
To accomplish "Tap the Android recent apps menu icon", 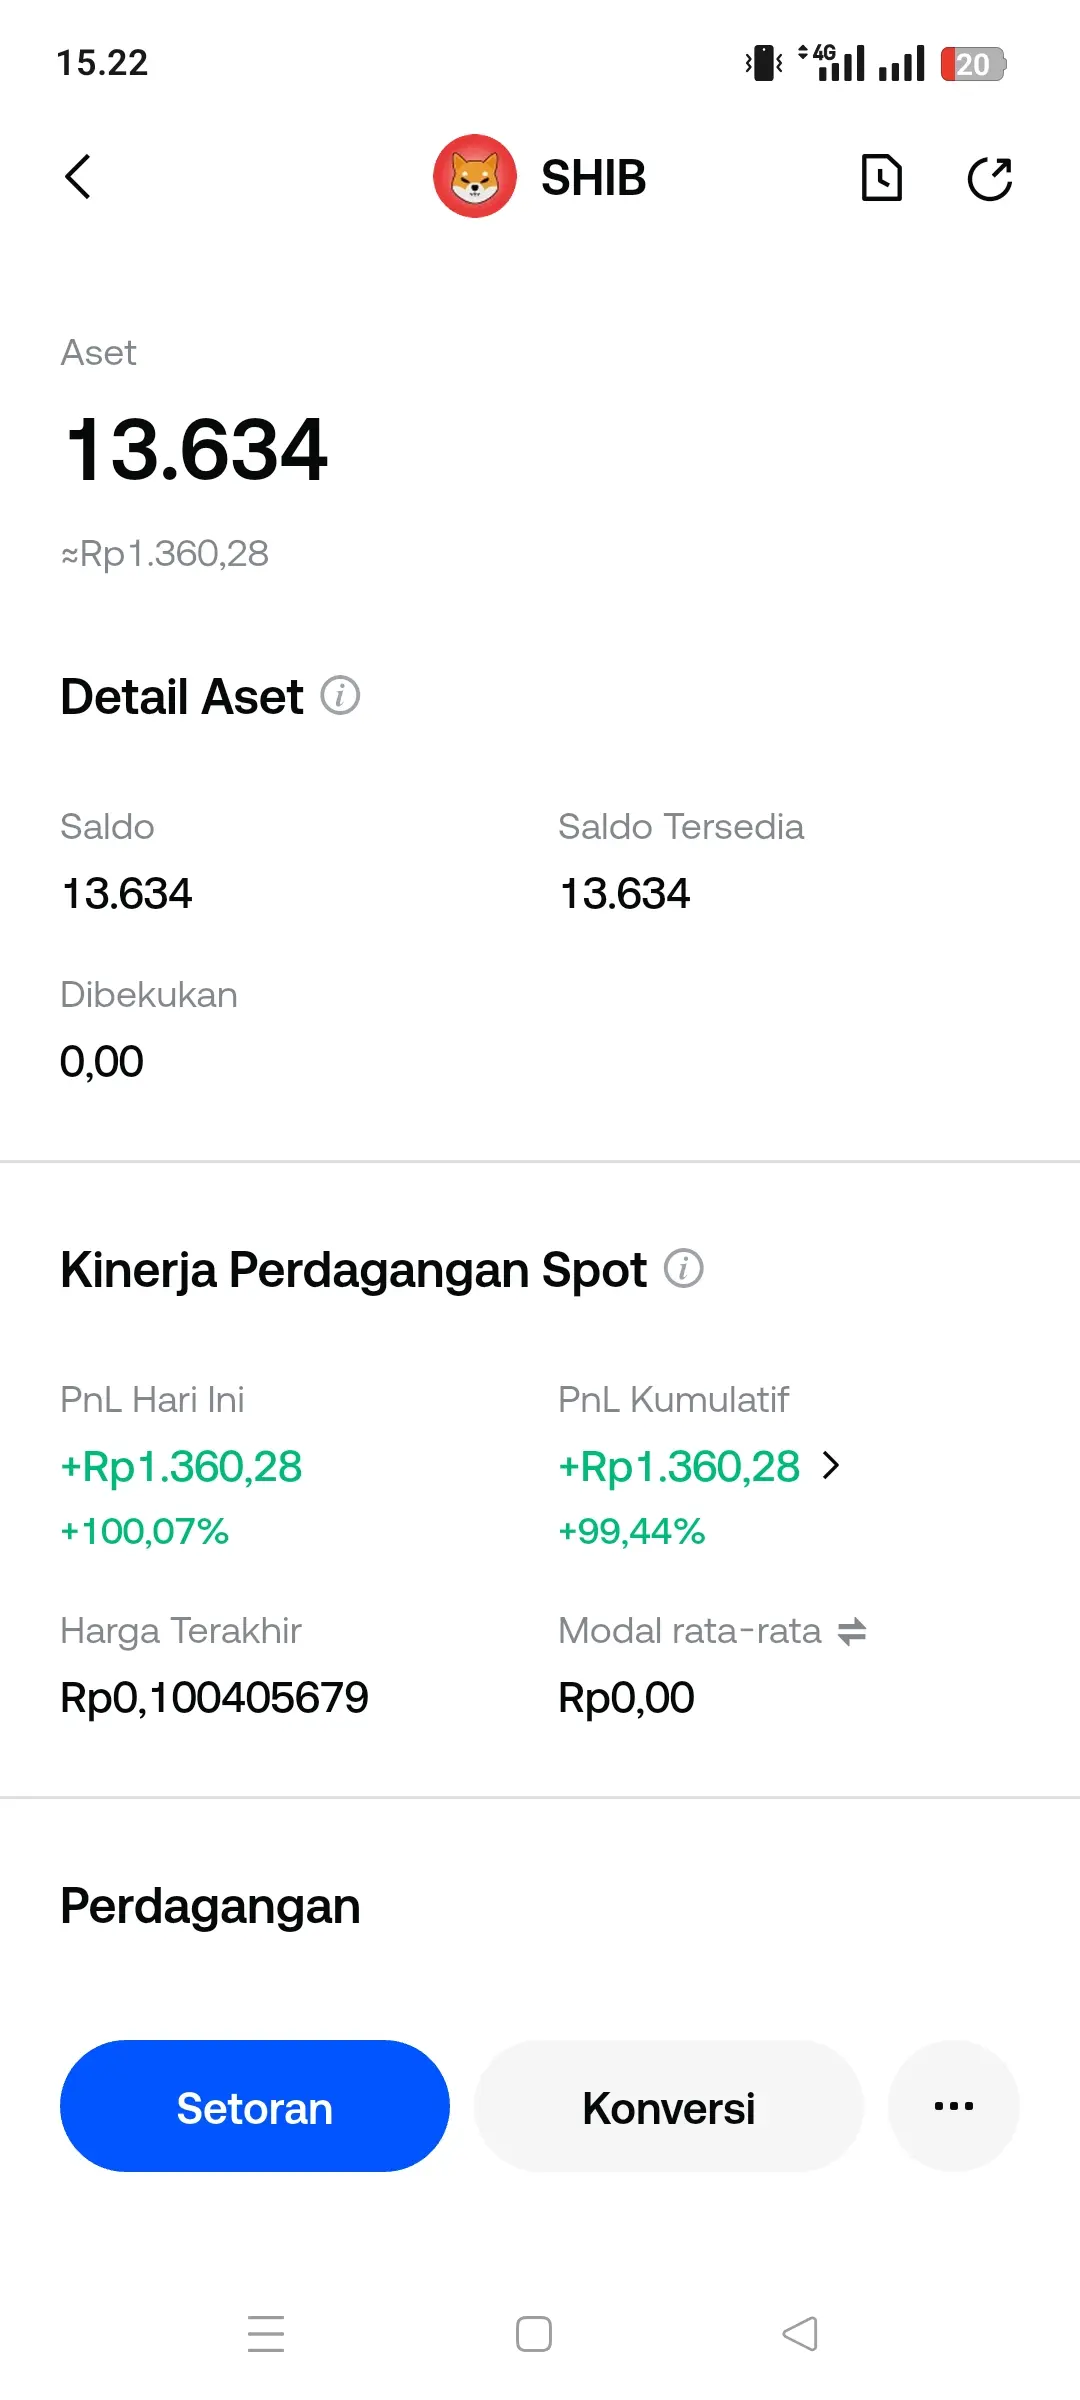I will tap(266, 2334).
